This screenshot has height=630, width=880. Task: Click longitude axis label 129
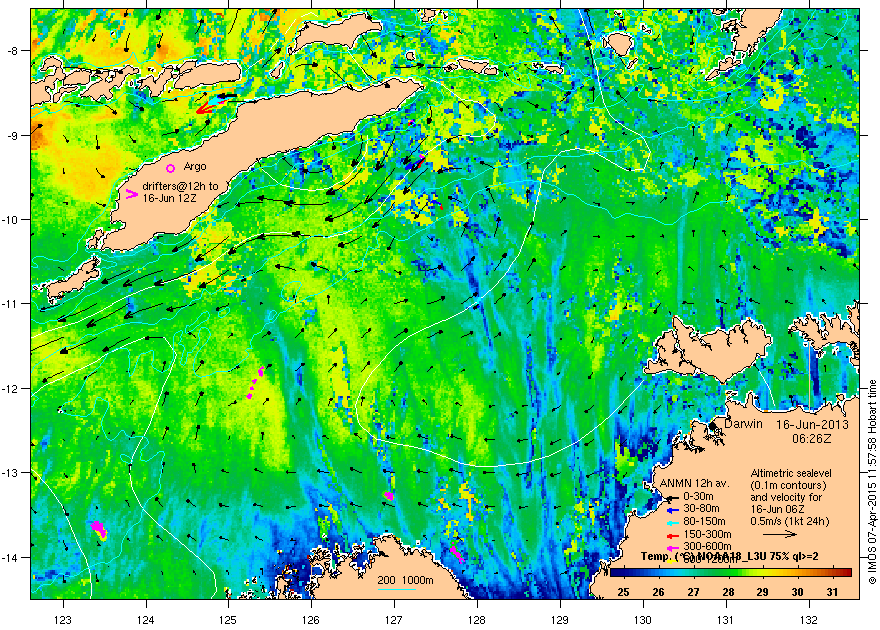[x=560, y=620]
